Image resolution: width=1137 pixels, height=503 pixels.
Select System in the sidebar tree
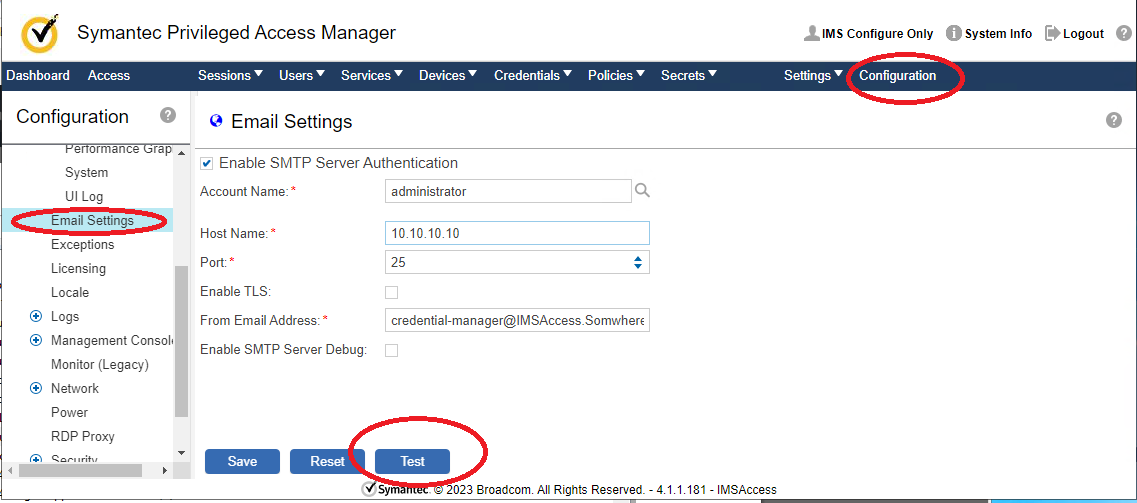86,172
